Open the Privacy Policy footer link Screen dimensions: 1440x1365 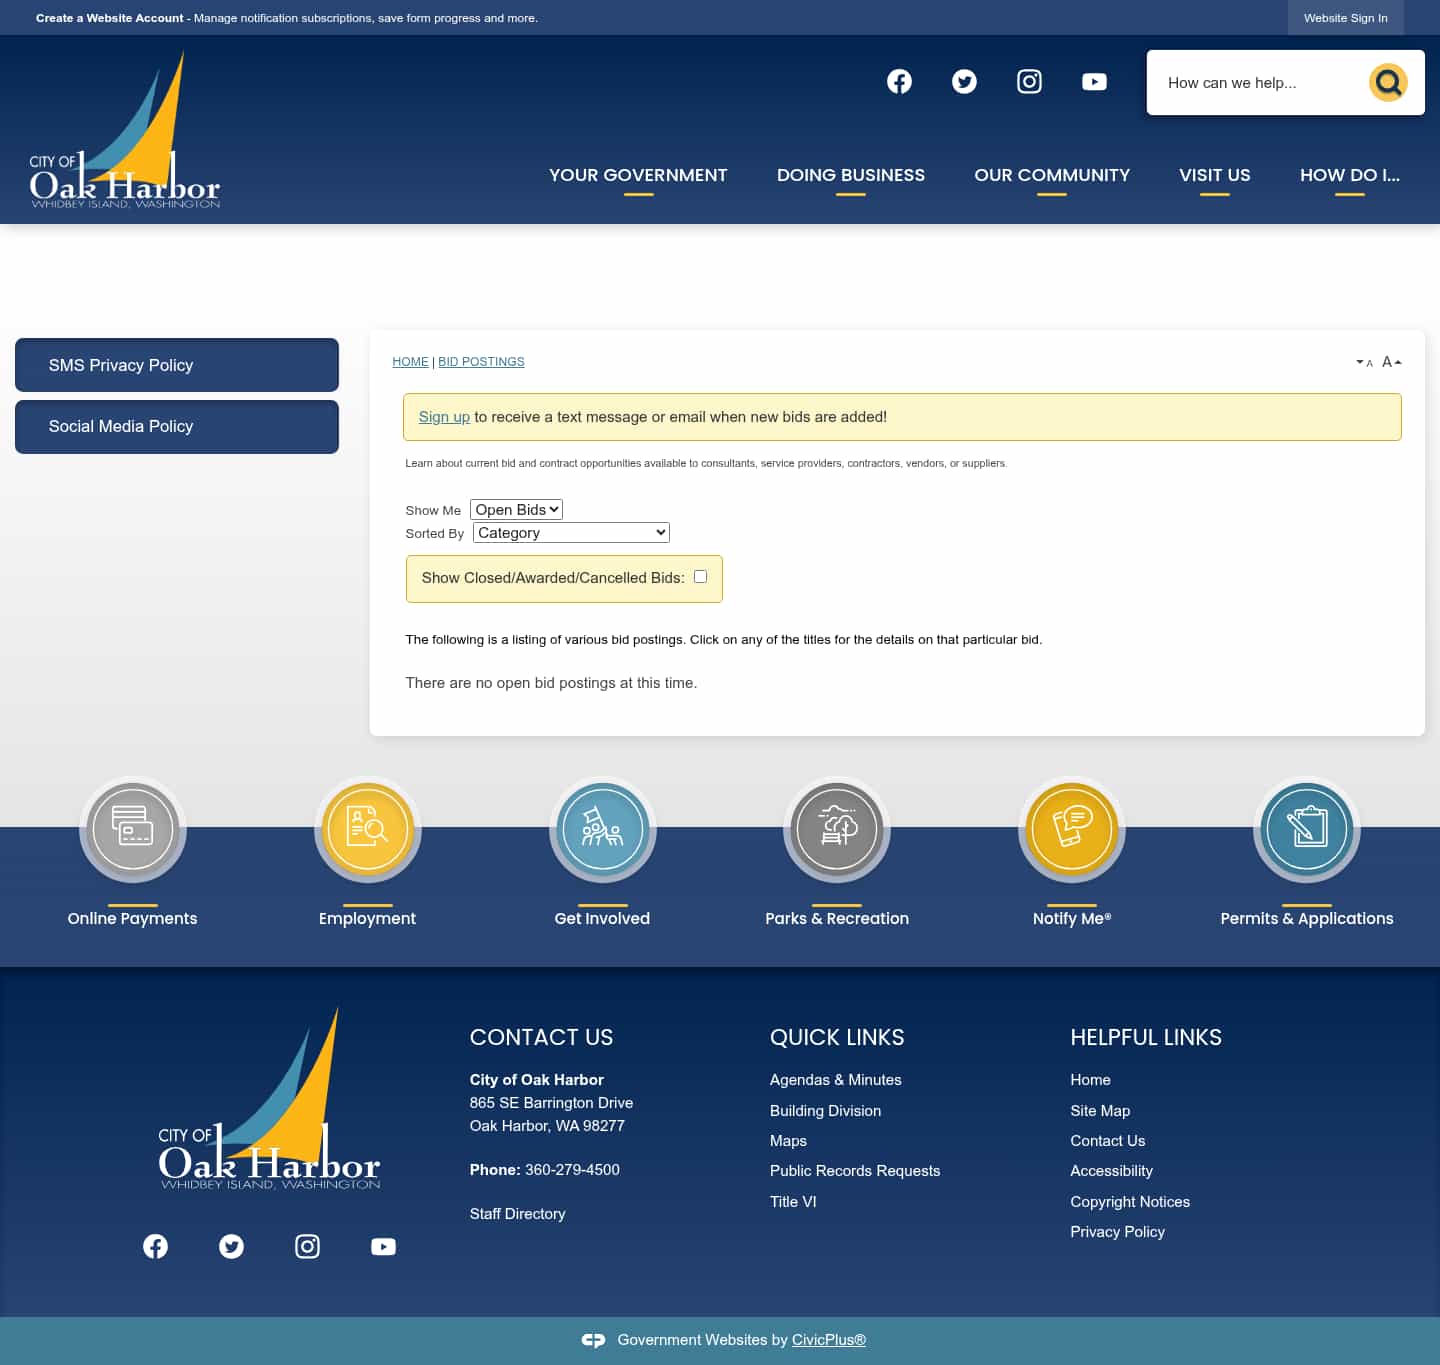coord(1117,1232)
